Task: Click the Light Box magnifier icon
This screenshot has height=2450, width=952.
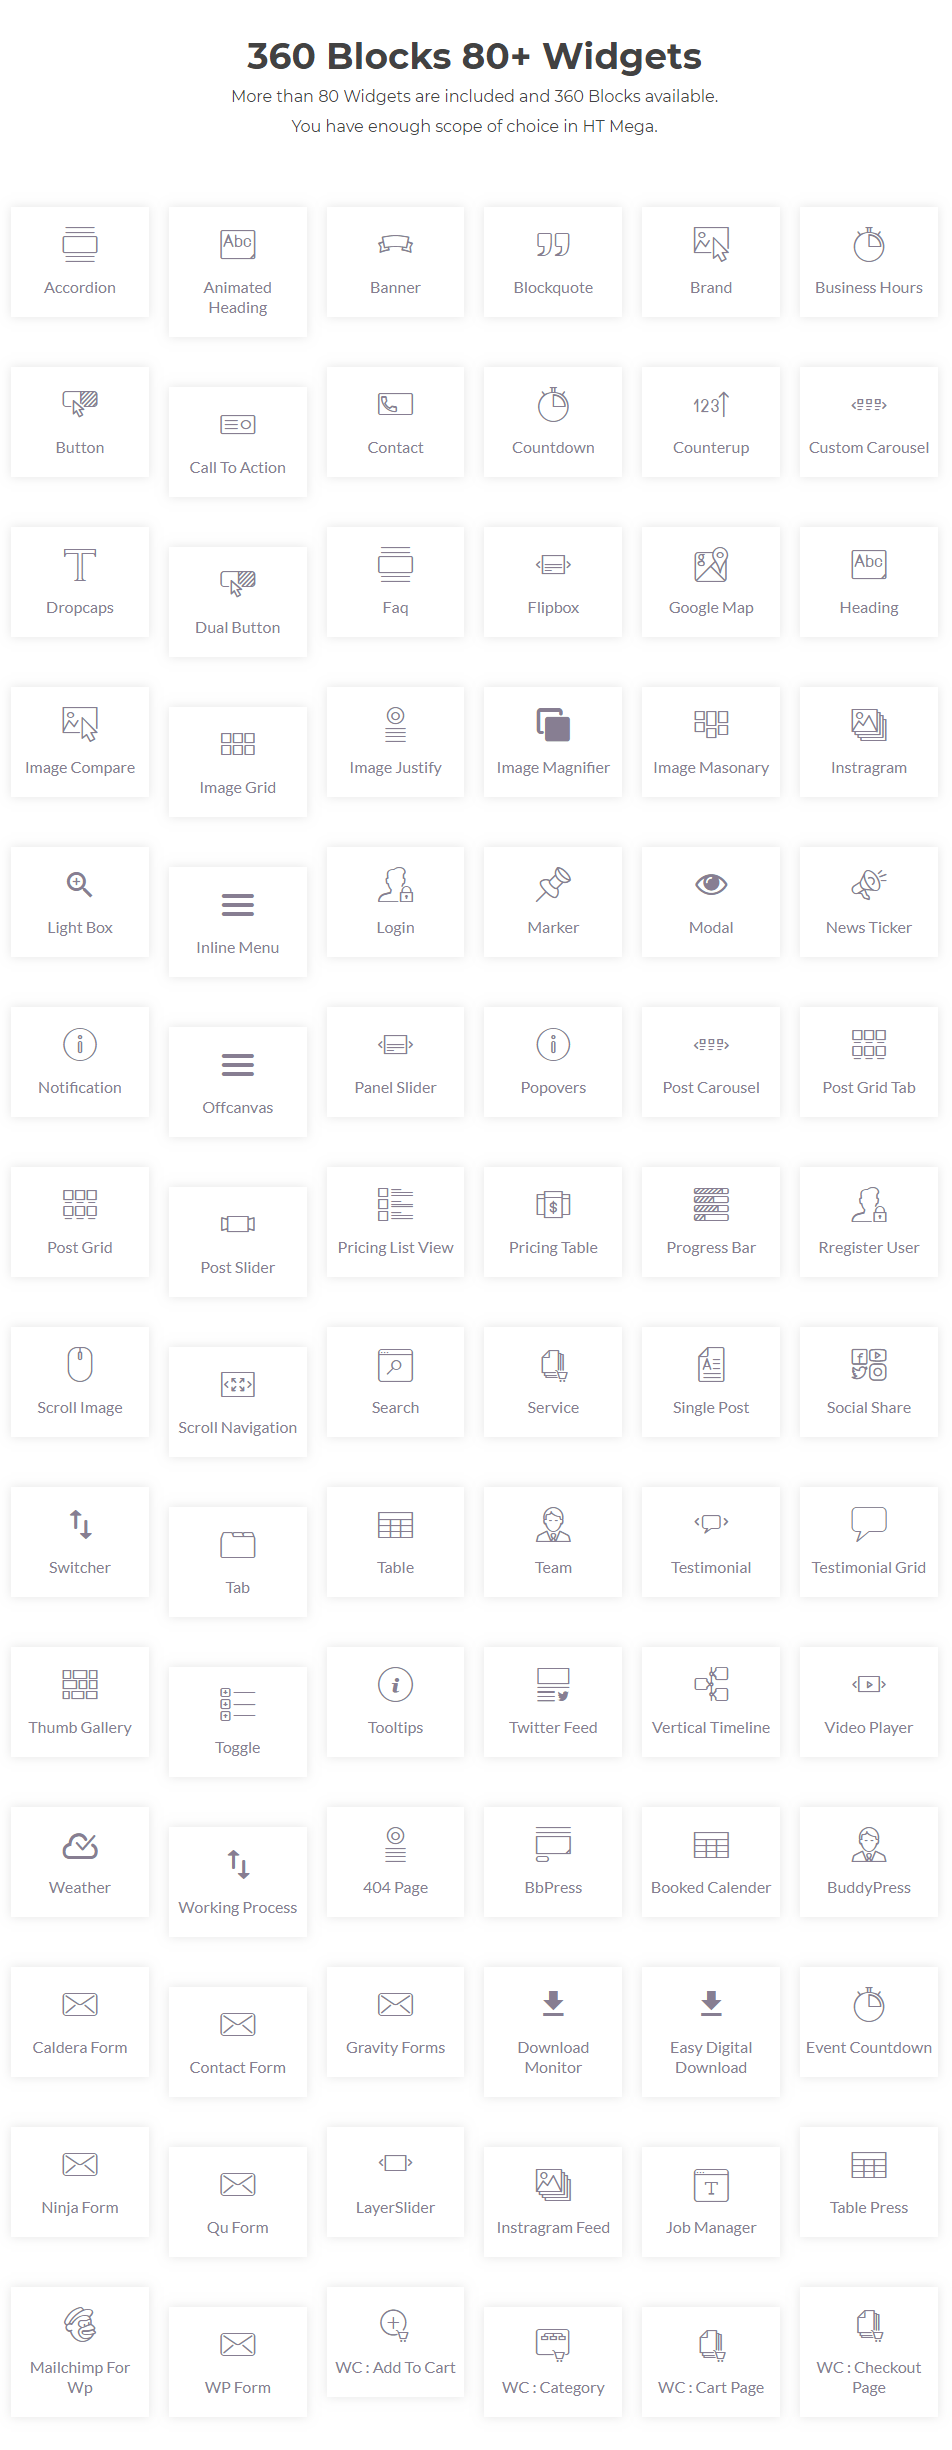Action: click(80, 884)
